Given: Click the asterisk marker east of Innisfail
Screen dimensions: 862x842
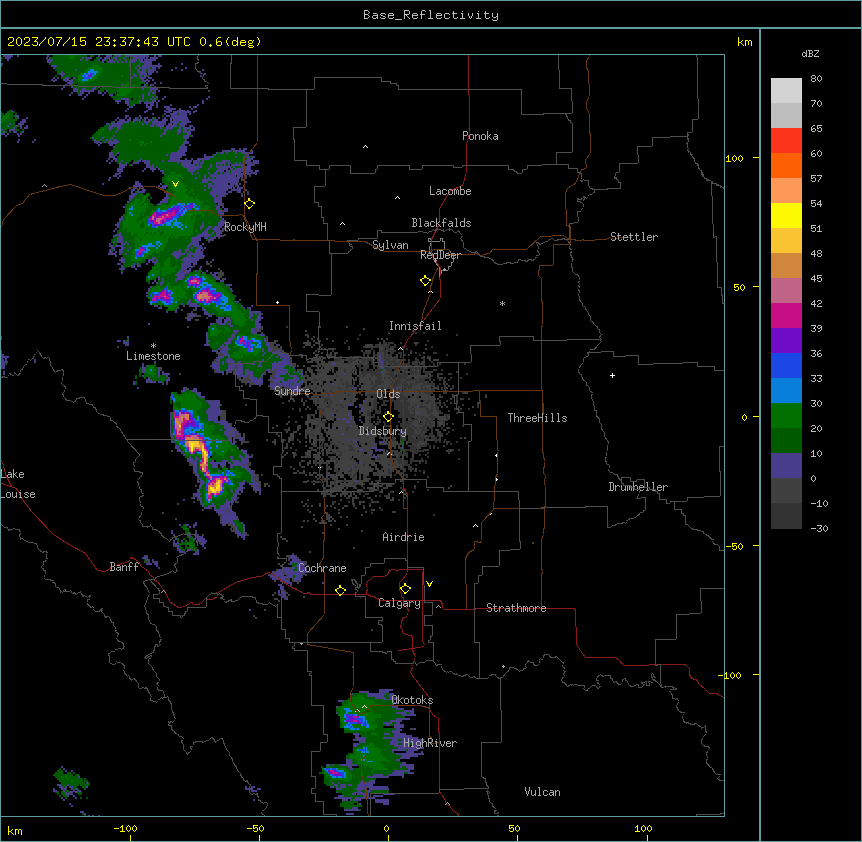Looking at the screenshot, I should pos(502,303).
